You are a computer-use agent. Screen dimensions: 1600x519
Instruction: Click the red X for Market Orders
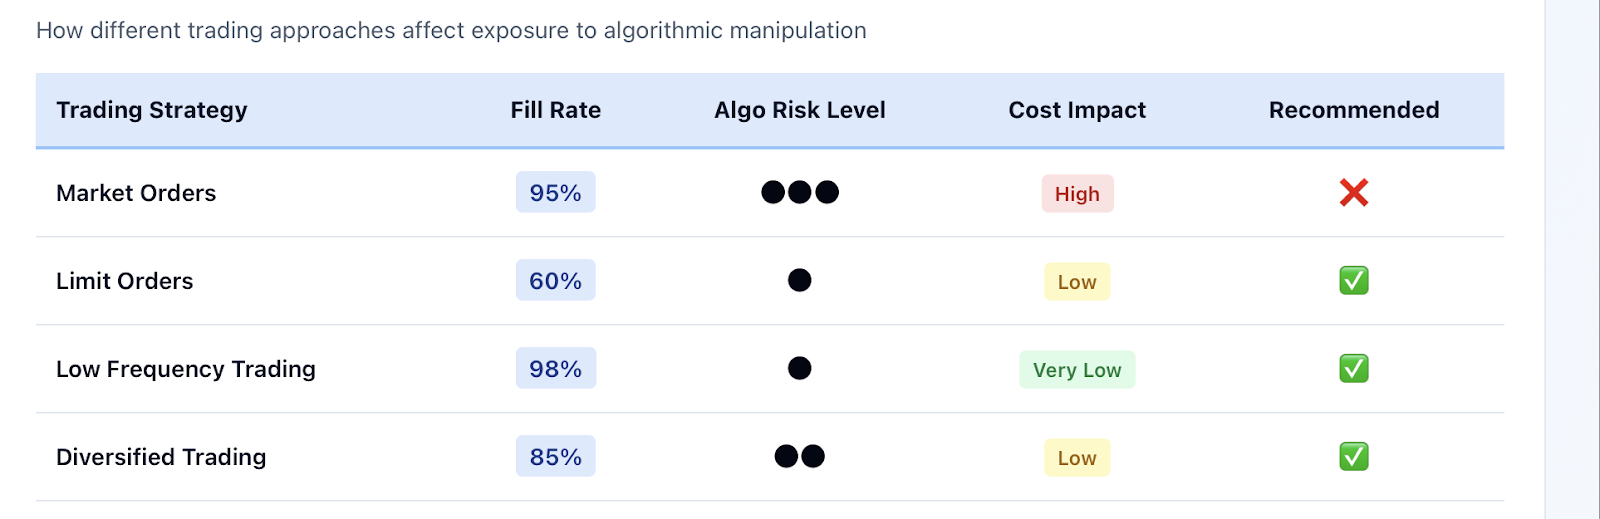1354,192
